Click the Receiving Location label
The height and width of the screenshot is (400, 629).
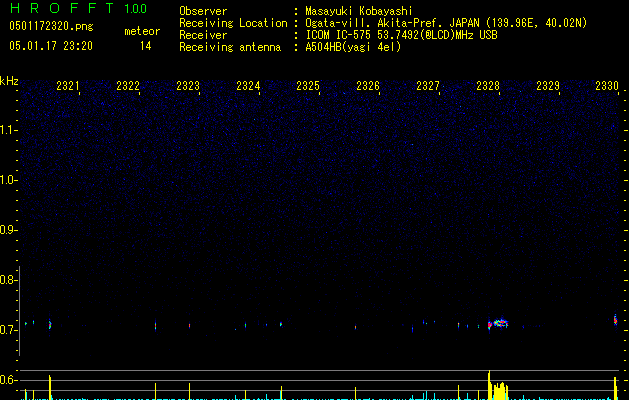click(x=233, y=23)
